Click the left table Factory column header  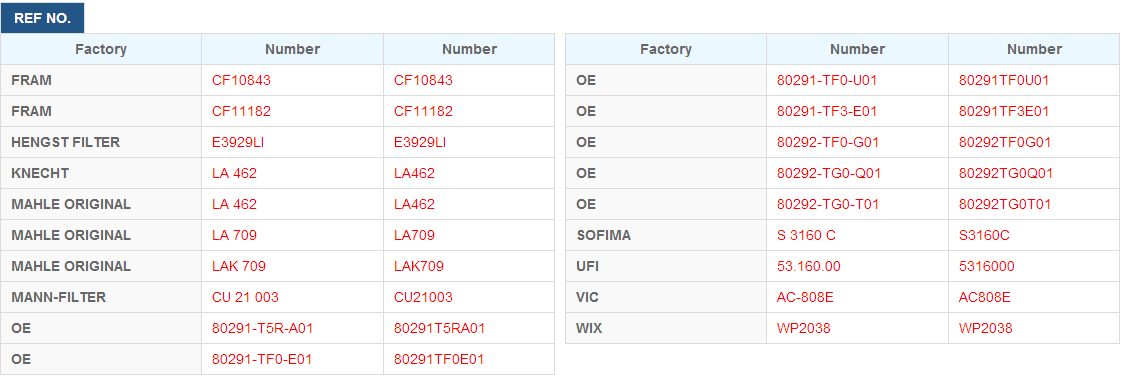click(x=101, y=49)
